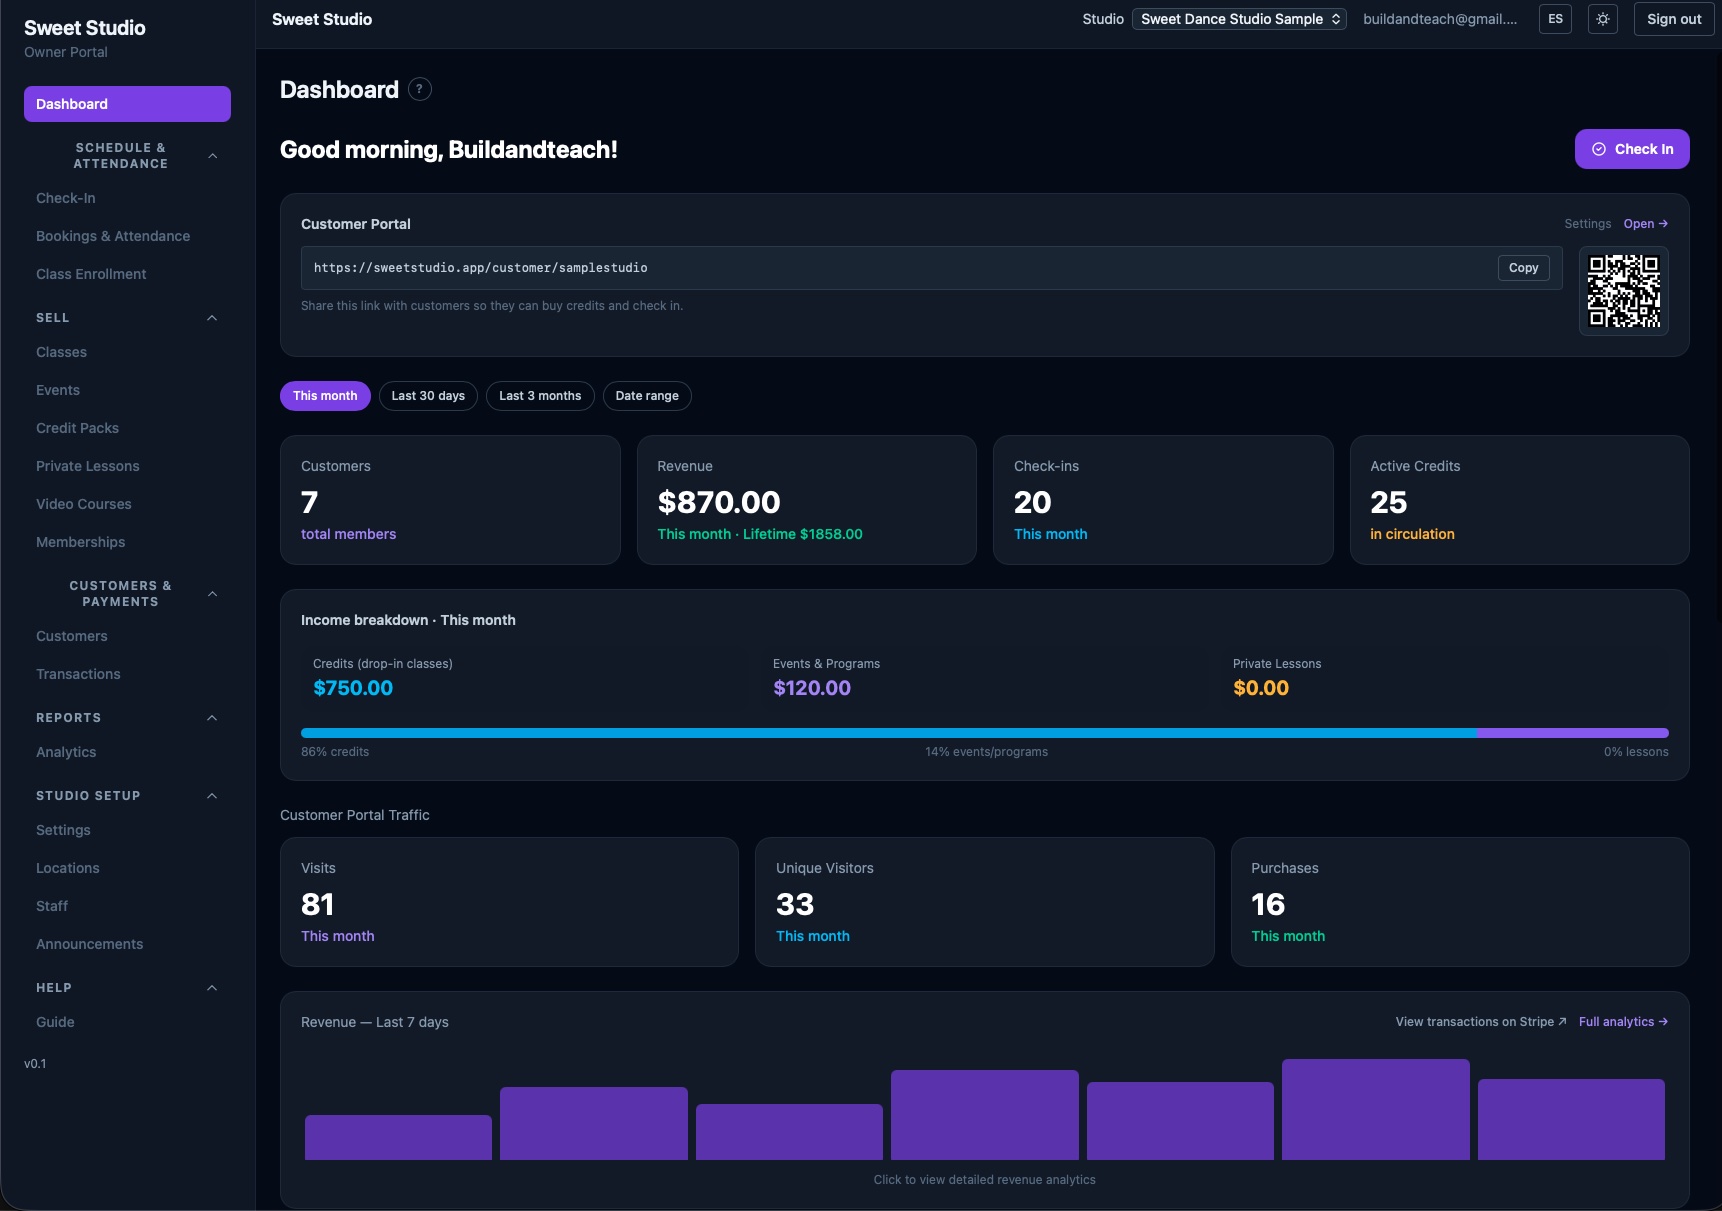Go to Dashboard in the sidebar
Image resolution: width=1722 pixels, height=1211 pixels.
(127, 104)
